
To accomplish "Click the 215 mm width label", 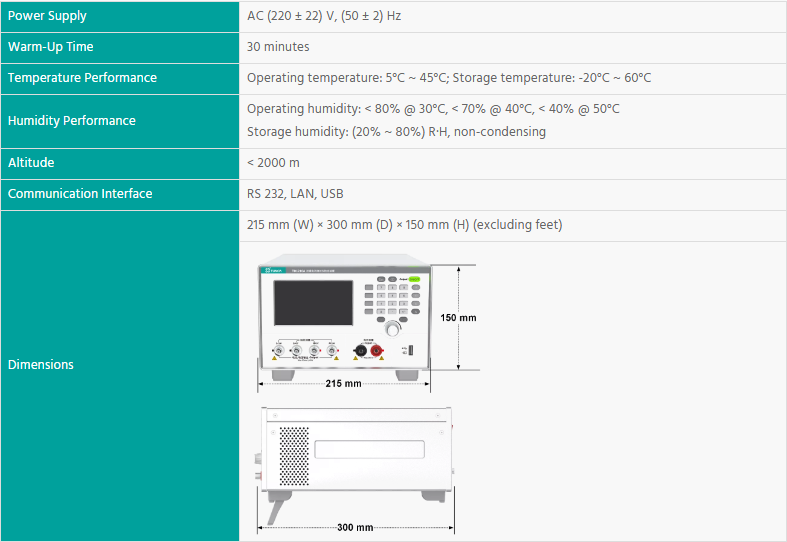I will click(343, 383).
